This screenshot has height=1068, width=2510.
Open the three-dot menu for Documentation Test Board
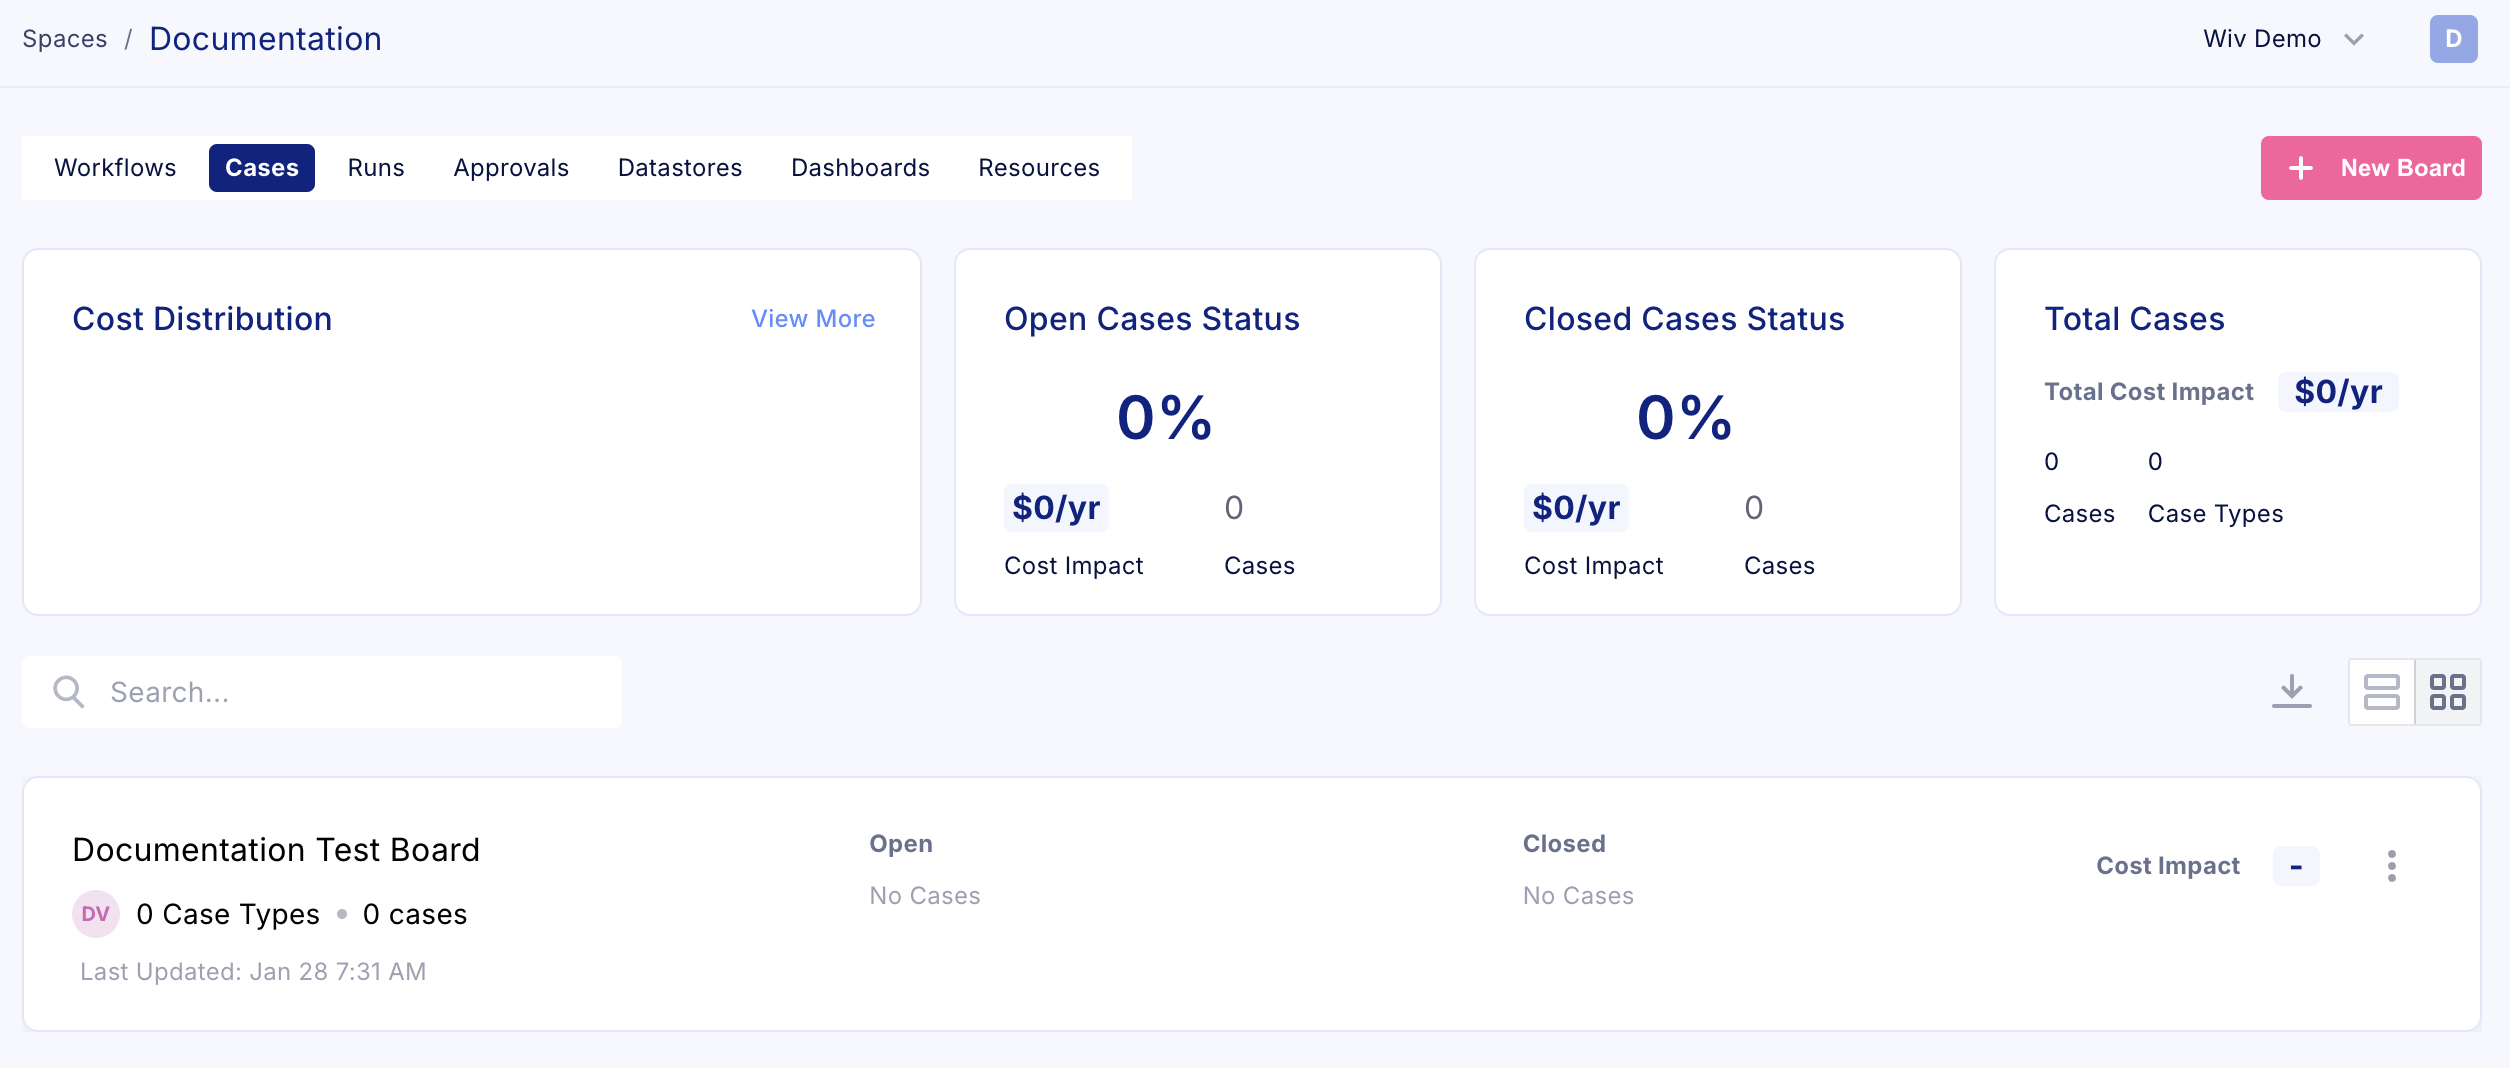click(2391, 866)
